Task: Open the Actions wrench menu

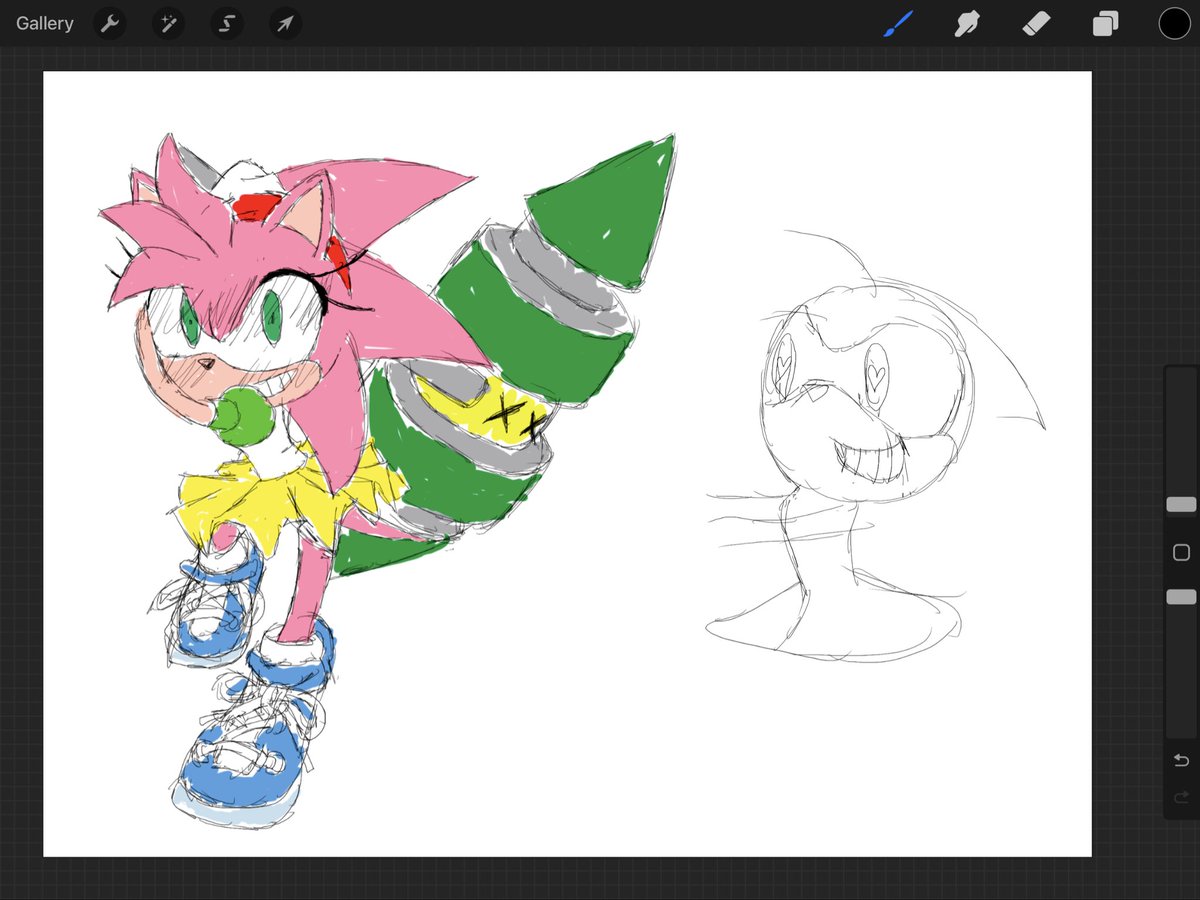Action: (x=110, y=23)
